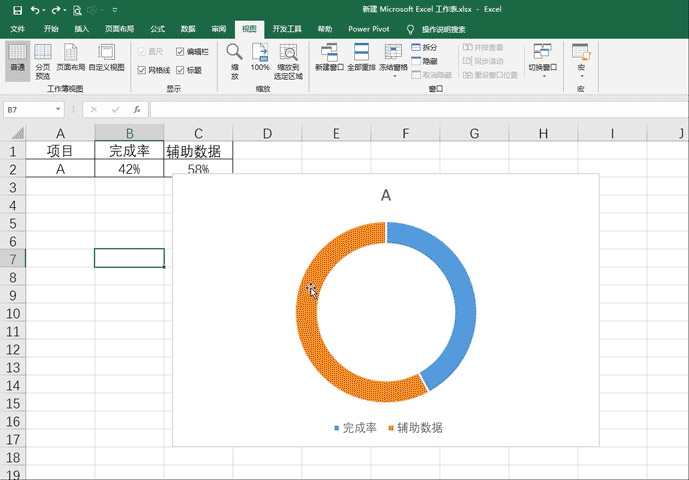The image size is (689, 480).
Task: Open the 缩放 zoom magnifier dialog
Action: pyautogui.click(x=235, y=61)
